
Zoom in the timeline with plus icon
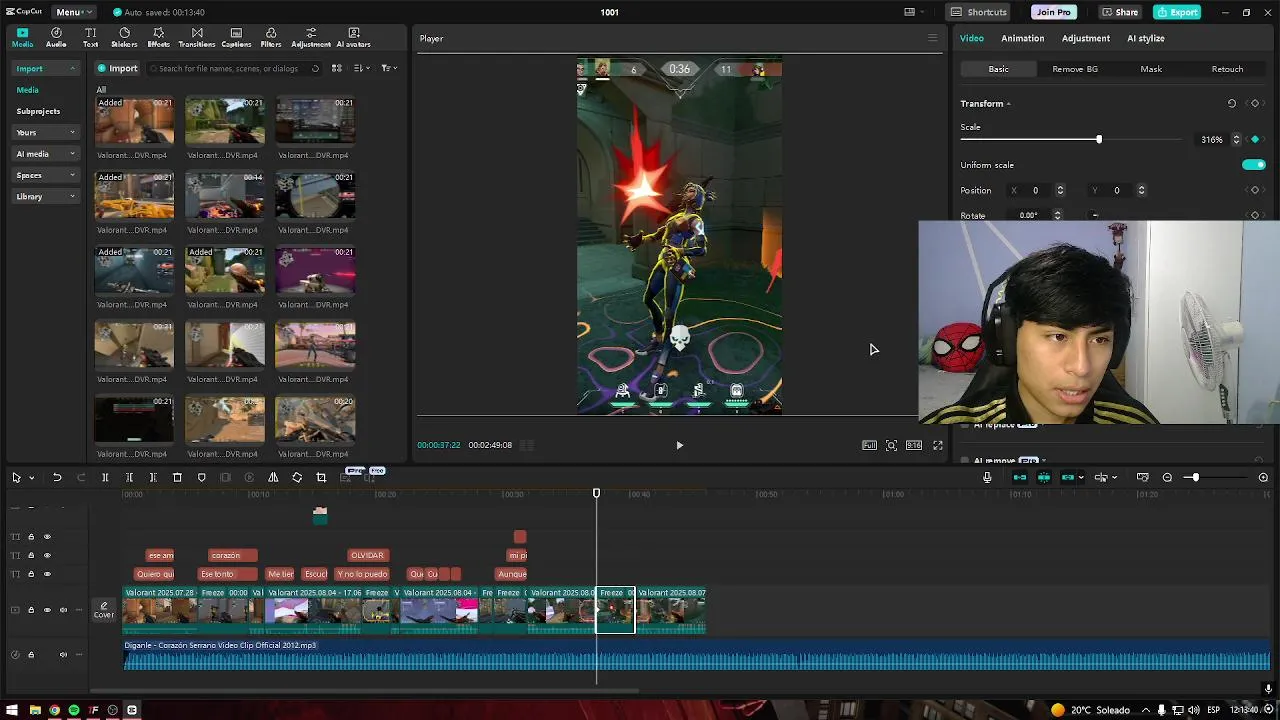[1263, 478]
